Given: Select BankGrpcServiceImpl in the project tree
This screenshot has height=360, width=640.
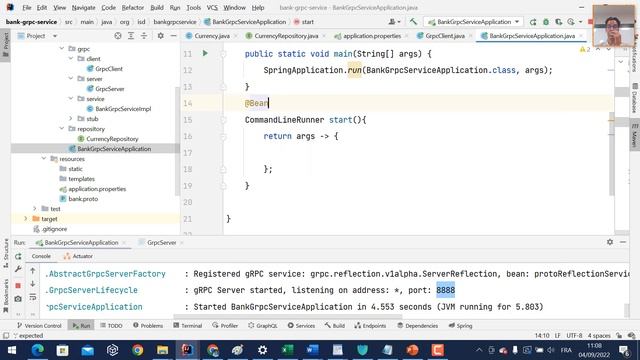Looking at the screenshot, I should pos(123,109).
